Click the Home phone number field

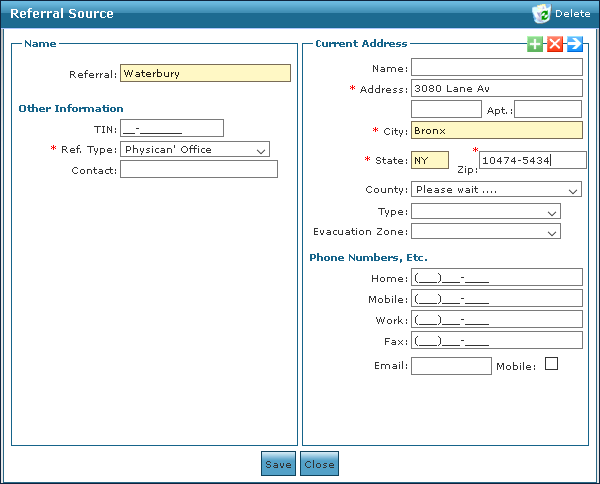coord(497,277)
